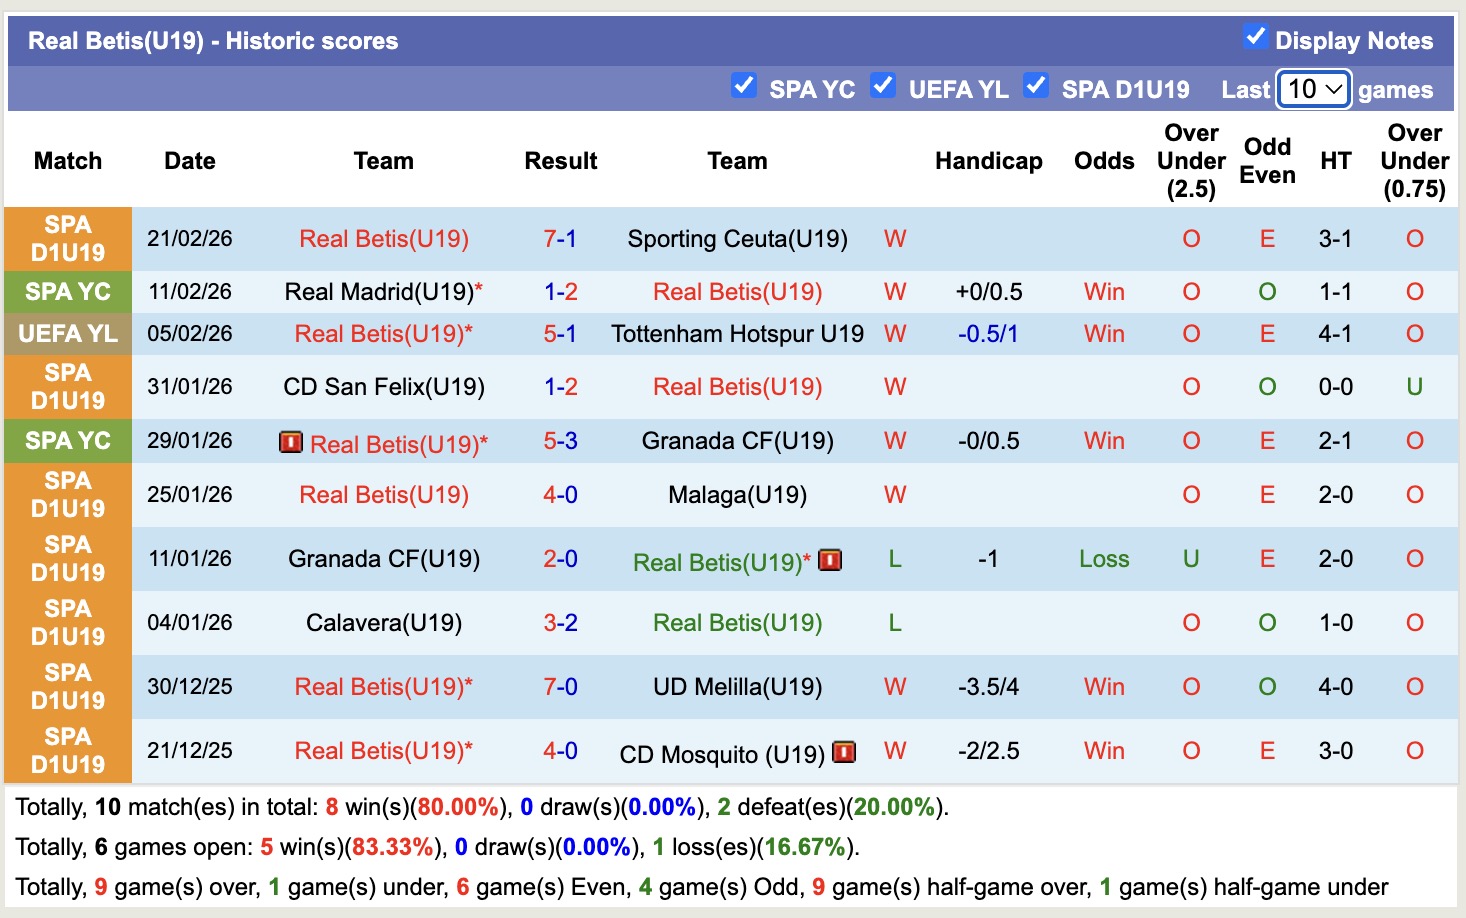Click red card icon in 11/01/26 Granada match
Screen dimensions: 1466x918
click(830, 560)
